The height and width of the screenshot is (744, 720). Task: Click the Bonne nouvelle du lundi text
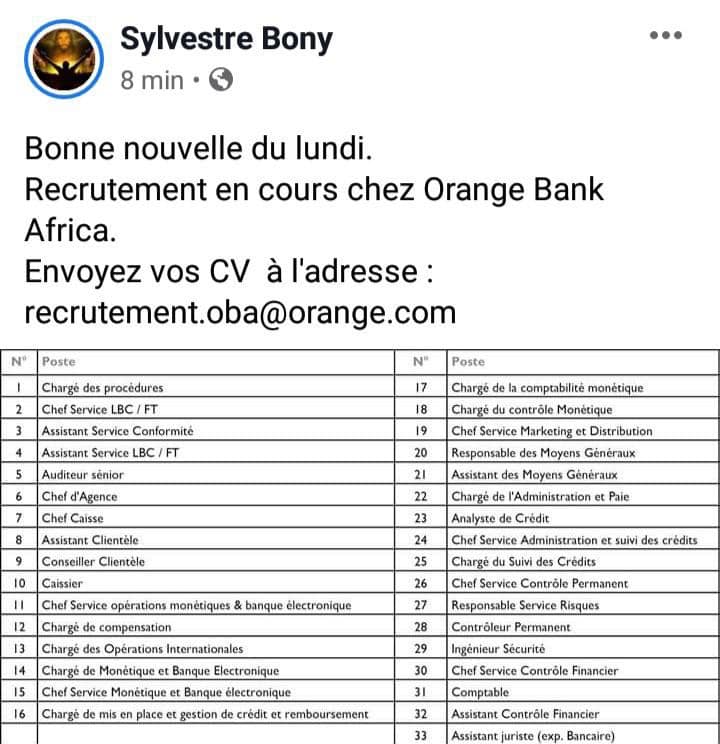(198, 149)
